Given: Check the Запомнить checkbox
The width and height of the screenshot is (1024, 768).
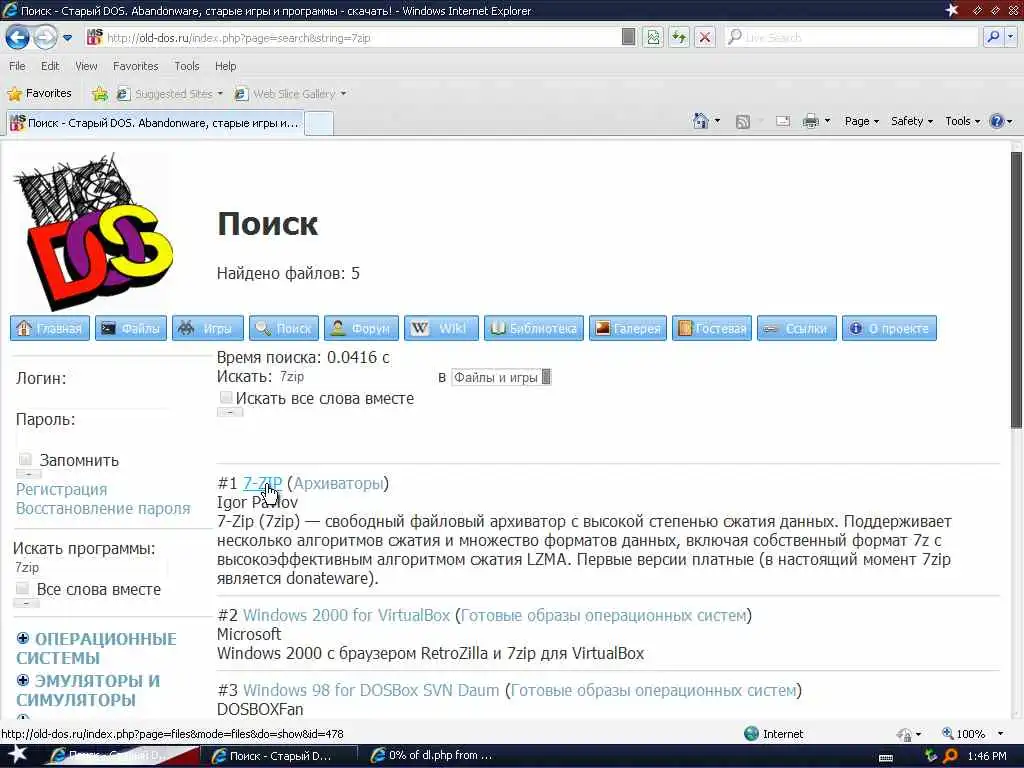Looking at the screenshot, I should coord(25,459).
